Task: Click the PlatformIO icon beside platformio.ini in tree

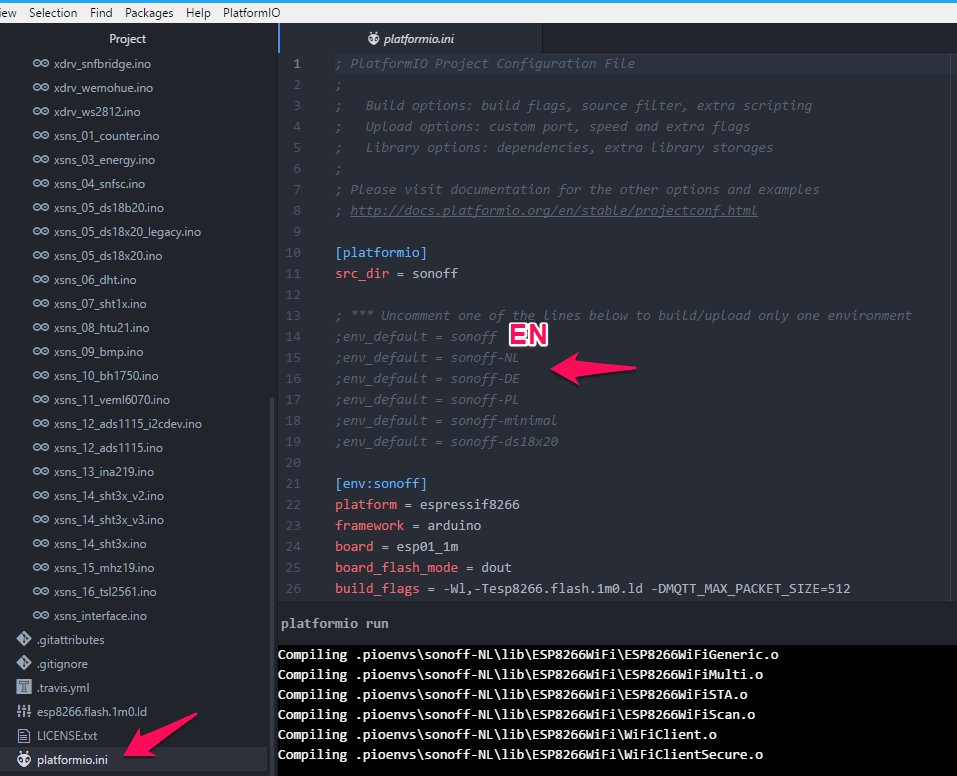Action: (24, 759)
